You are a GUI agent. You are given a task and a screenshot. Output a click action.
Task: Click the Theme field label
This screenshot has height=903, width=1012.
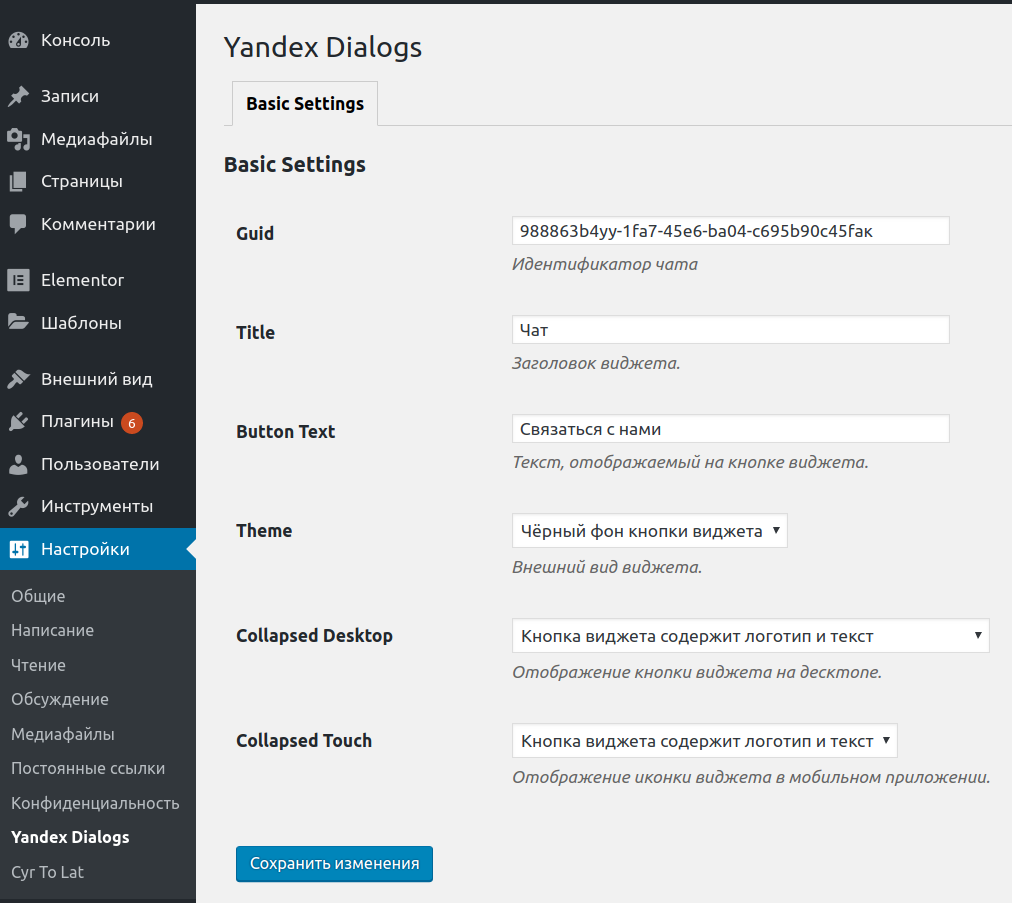264,531
